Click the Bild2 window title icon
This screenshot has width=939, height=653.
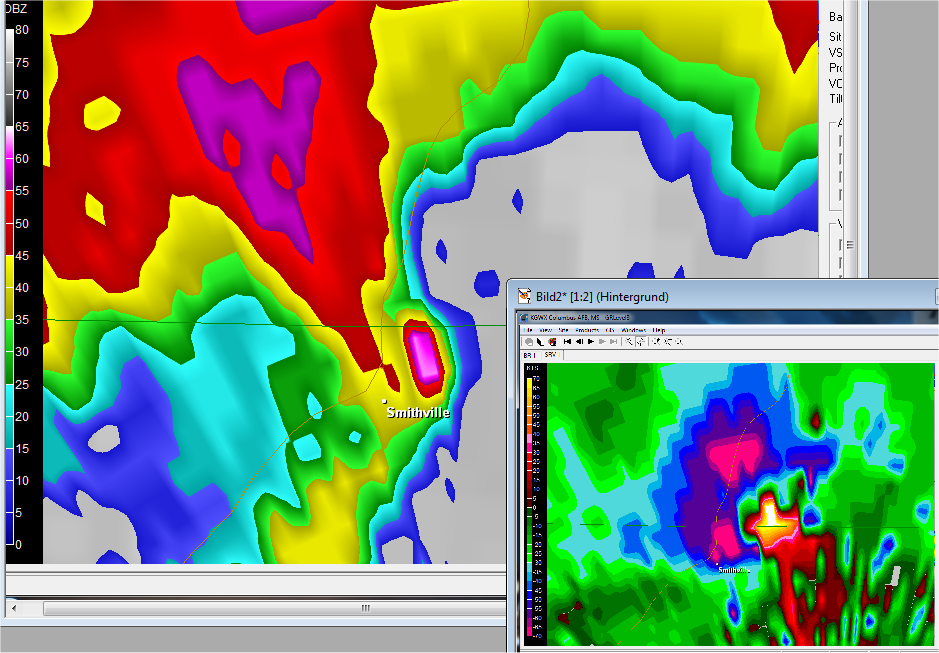[525, 296]
